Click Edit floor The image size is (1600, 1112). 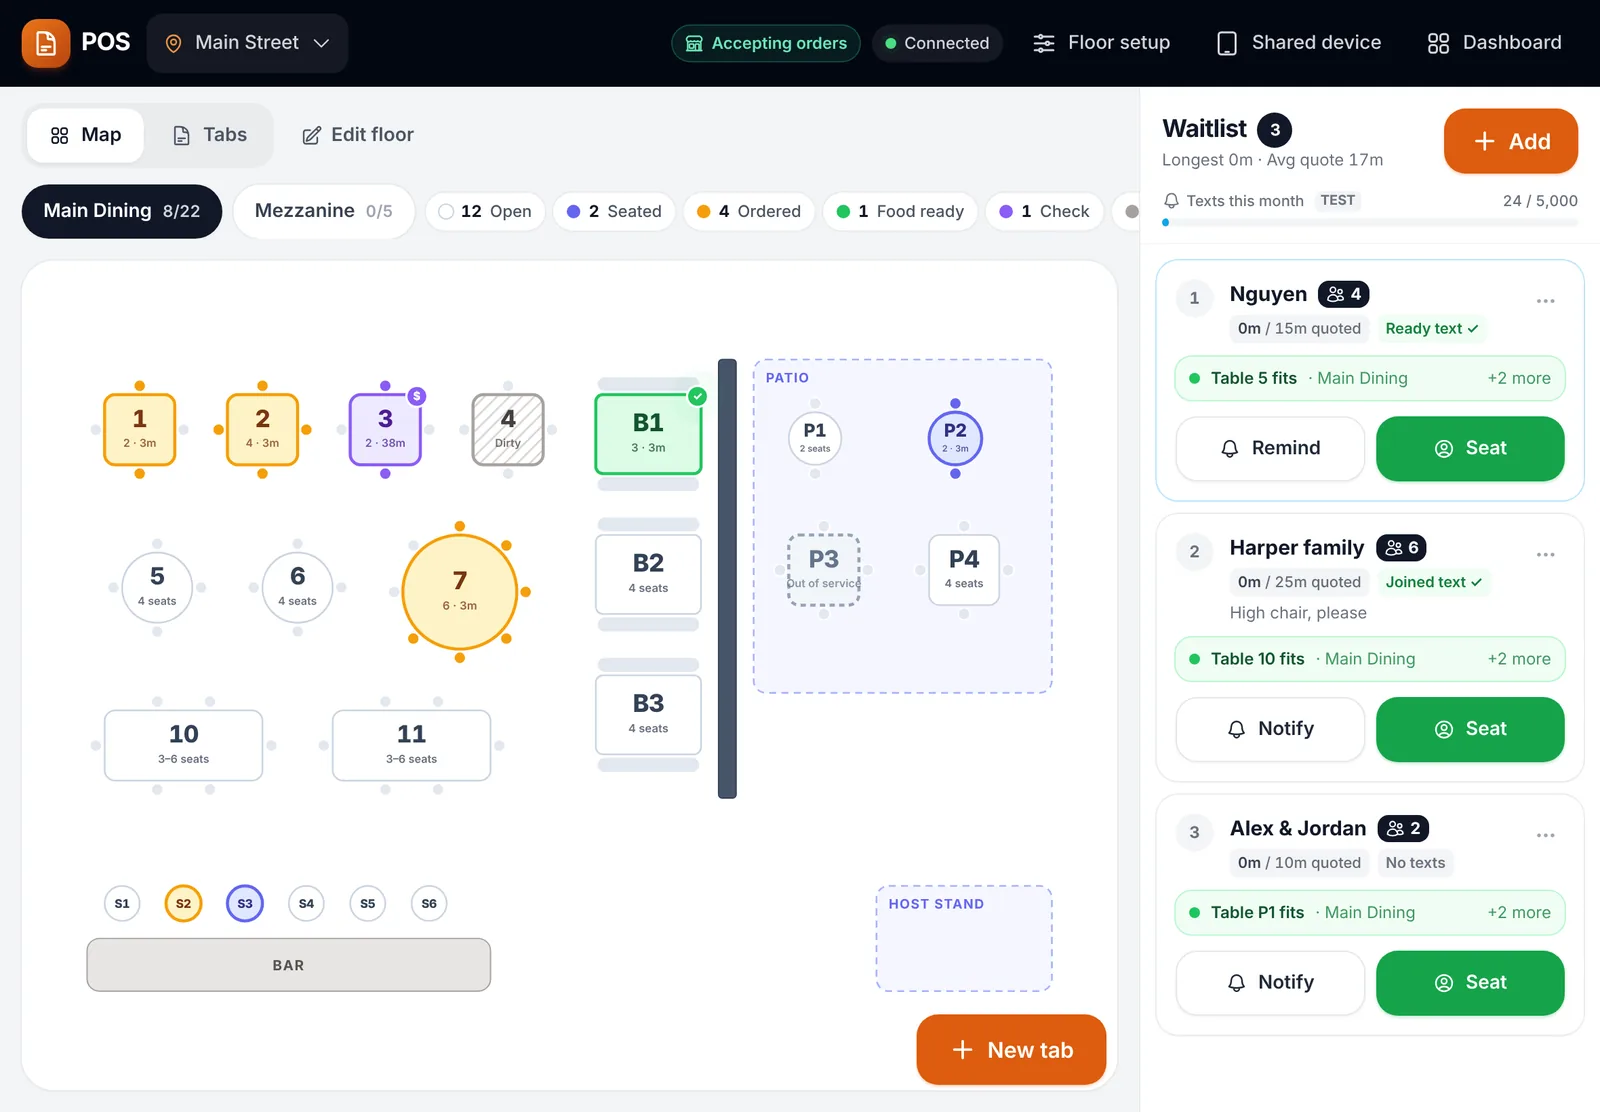click(358, 135)
